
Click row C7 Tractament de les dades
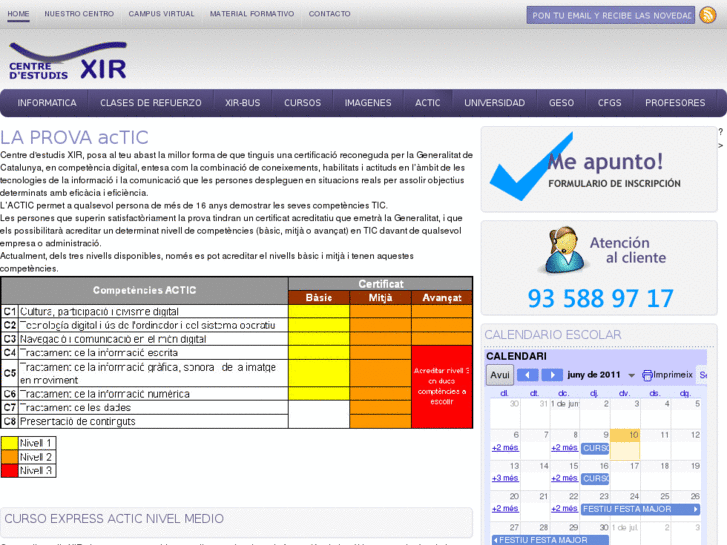click(145, 407)
